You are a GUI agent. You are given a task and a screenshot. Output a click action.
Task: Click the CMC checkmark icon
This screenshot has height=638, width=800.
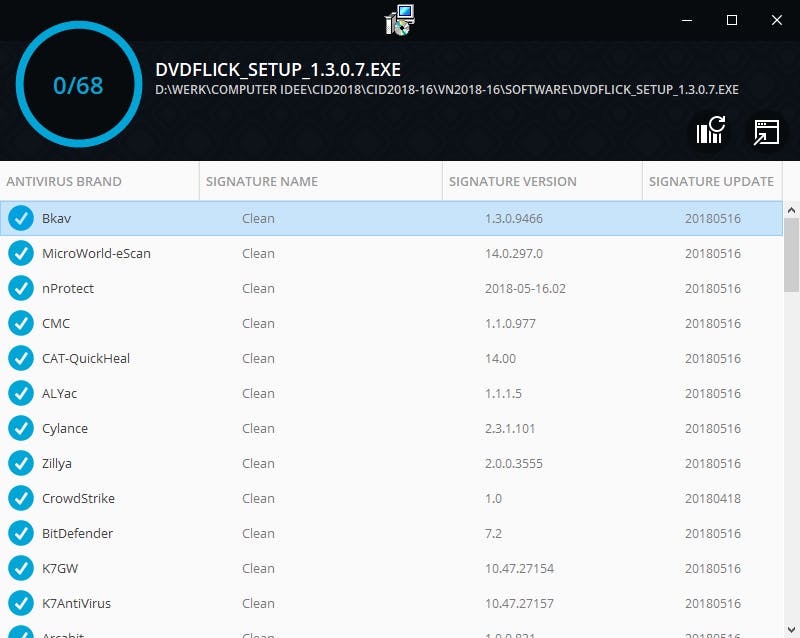[x=21, y=323]
